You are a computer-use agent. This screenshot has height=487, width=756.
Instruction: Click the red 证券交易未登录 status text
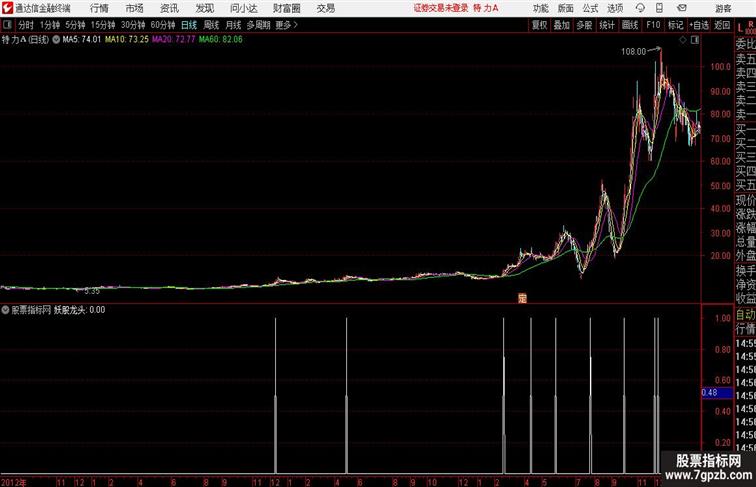coord(441,8)
